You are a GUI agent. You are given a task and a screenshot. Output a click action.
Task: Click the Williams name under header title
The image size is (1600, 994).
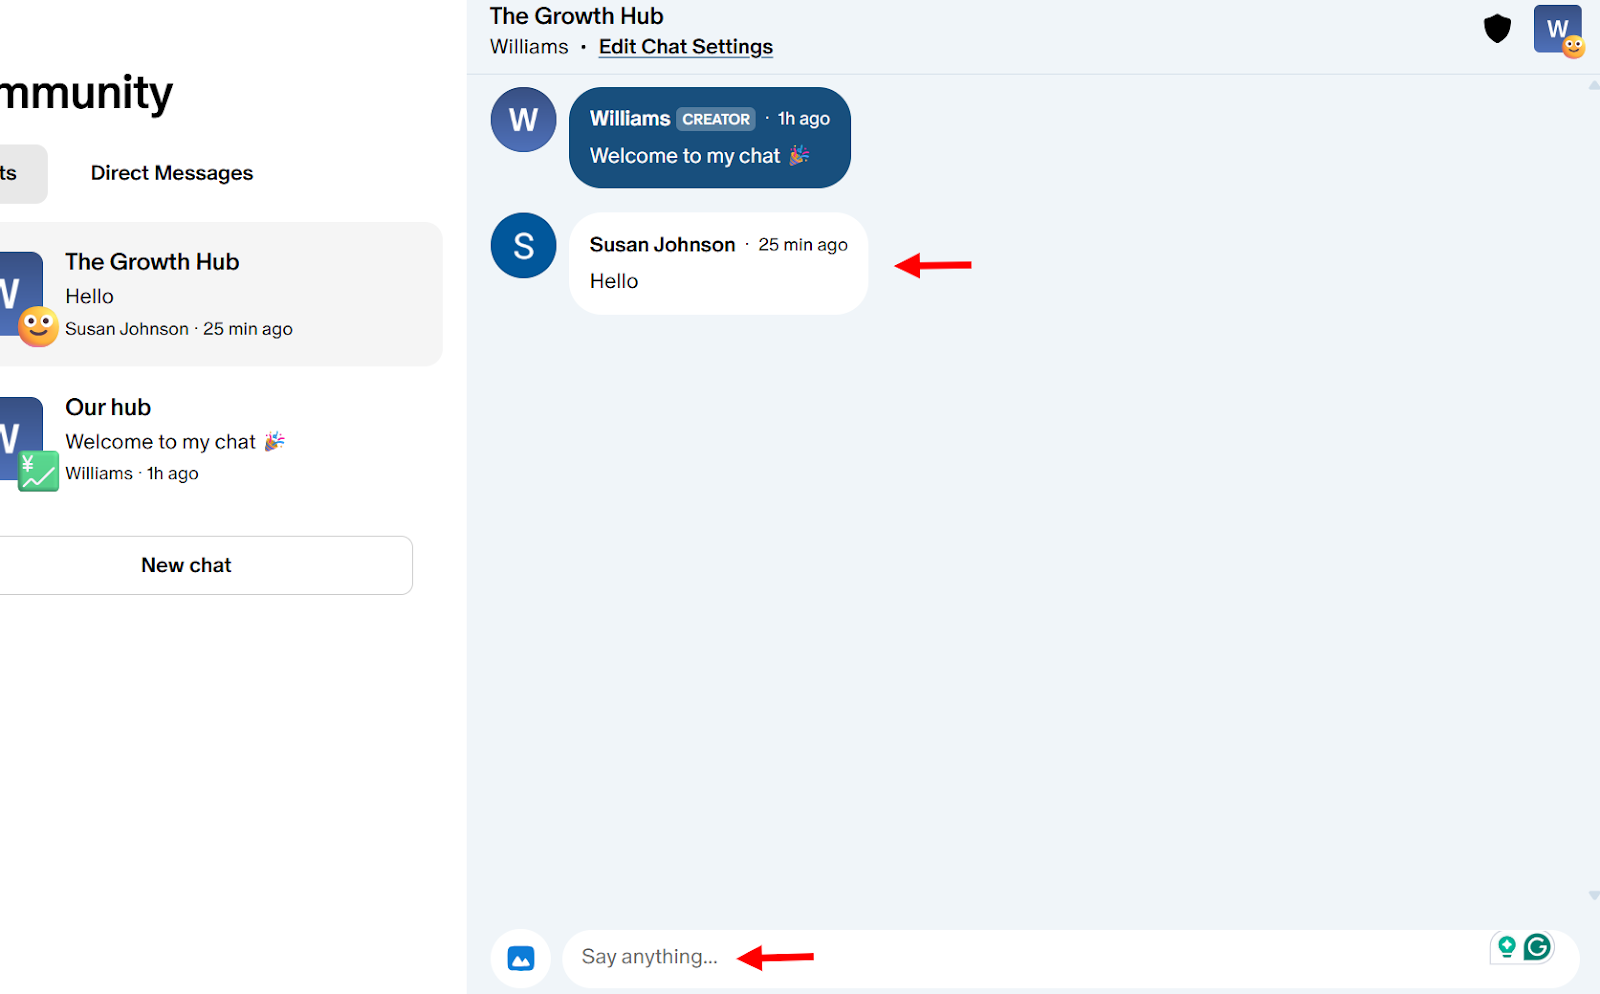529,47
